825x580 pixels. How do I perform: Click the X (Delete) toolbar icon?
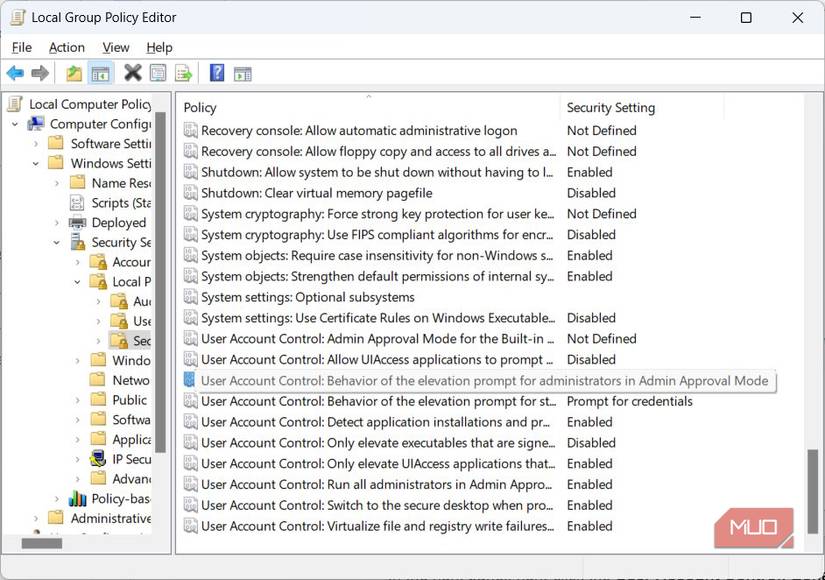coord(132,72)
